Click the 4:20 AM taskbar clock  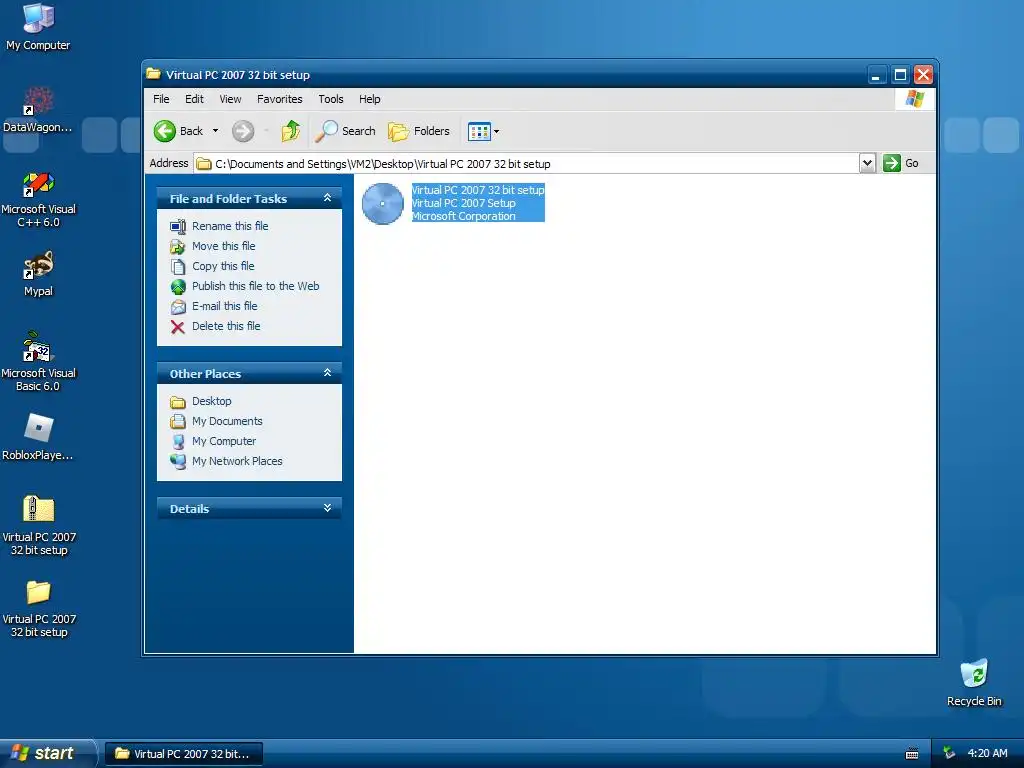[987, 753]
